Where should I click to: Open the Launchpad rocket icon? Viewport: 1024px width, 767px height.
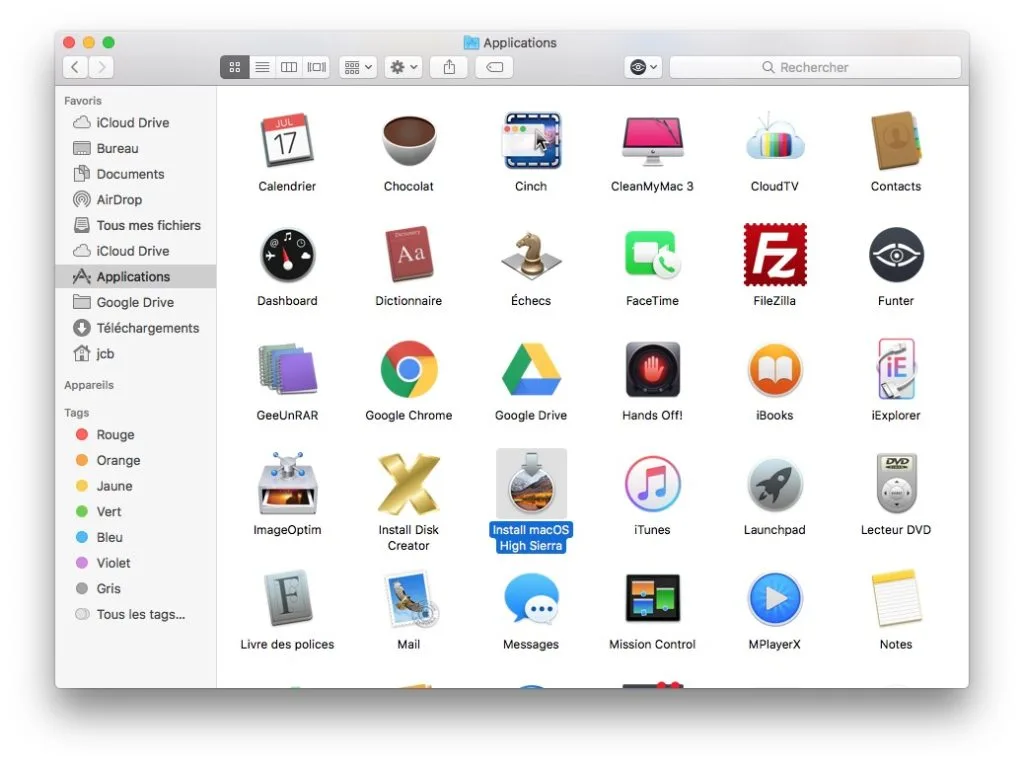click(x=775, y=484)
